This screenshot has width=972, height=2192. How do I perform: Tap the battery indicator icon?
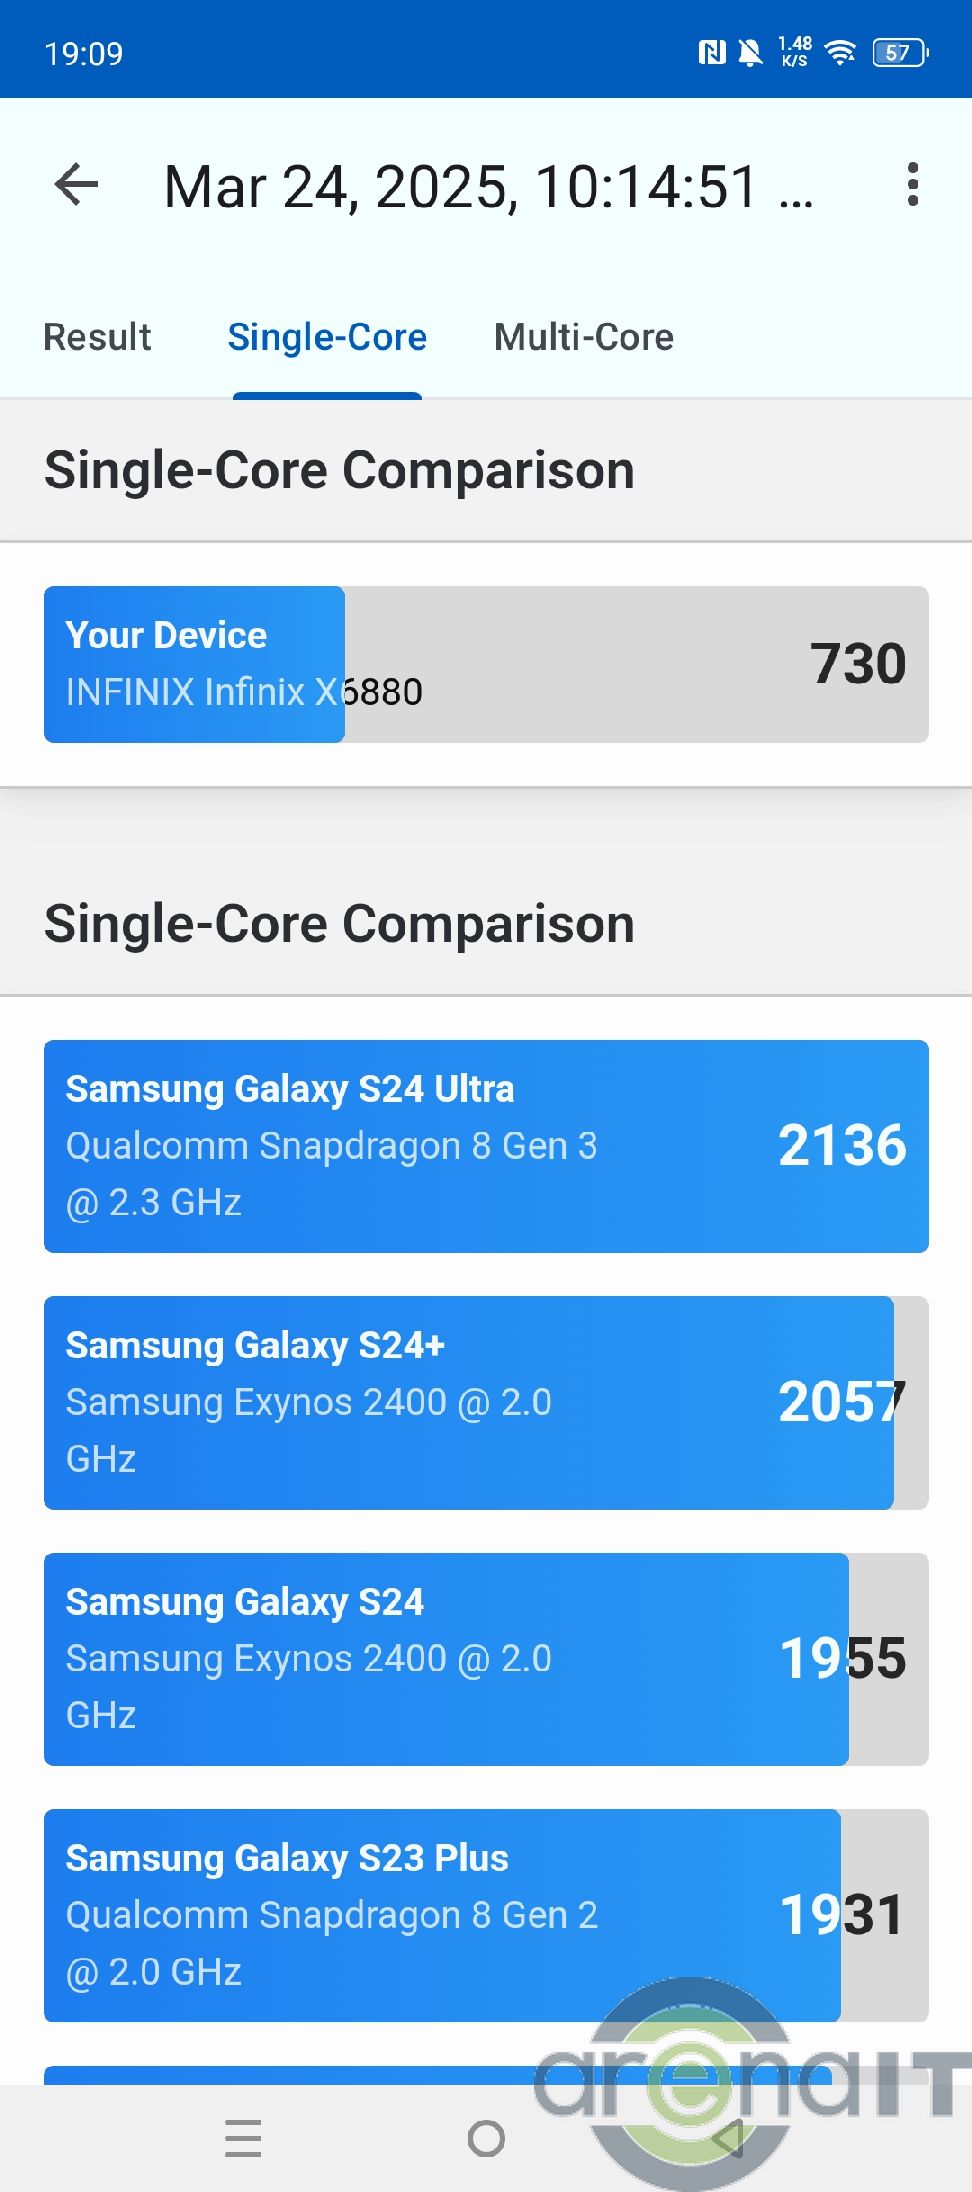click(900, 52)
